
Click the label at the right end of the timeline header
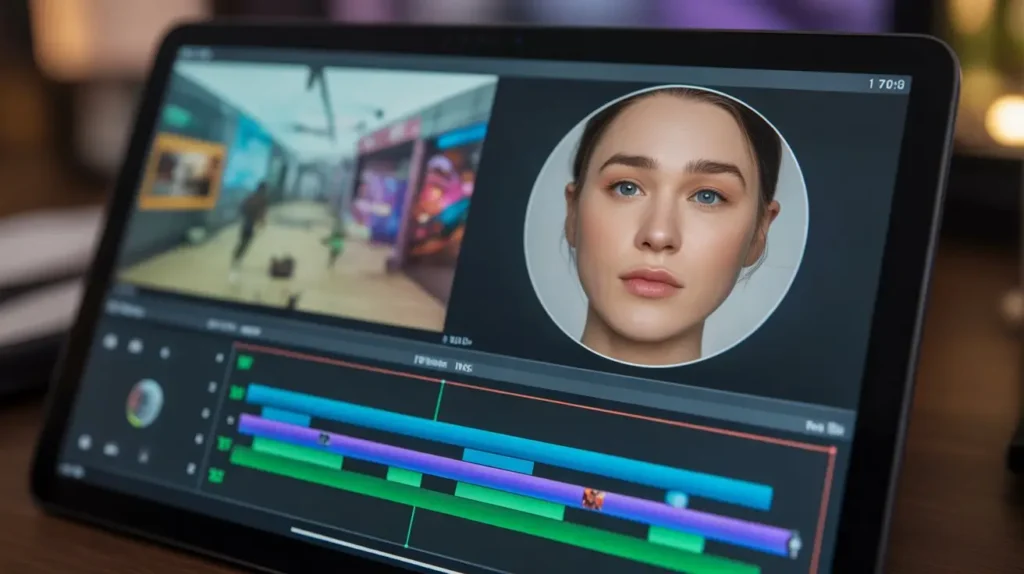[x=824, y=428]
